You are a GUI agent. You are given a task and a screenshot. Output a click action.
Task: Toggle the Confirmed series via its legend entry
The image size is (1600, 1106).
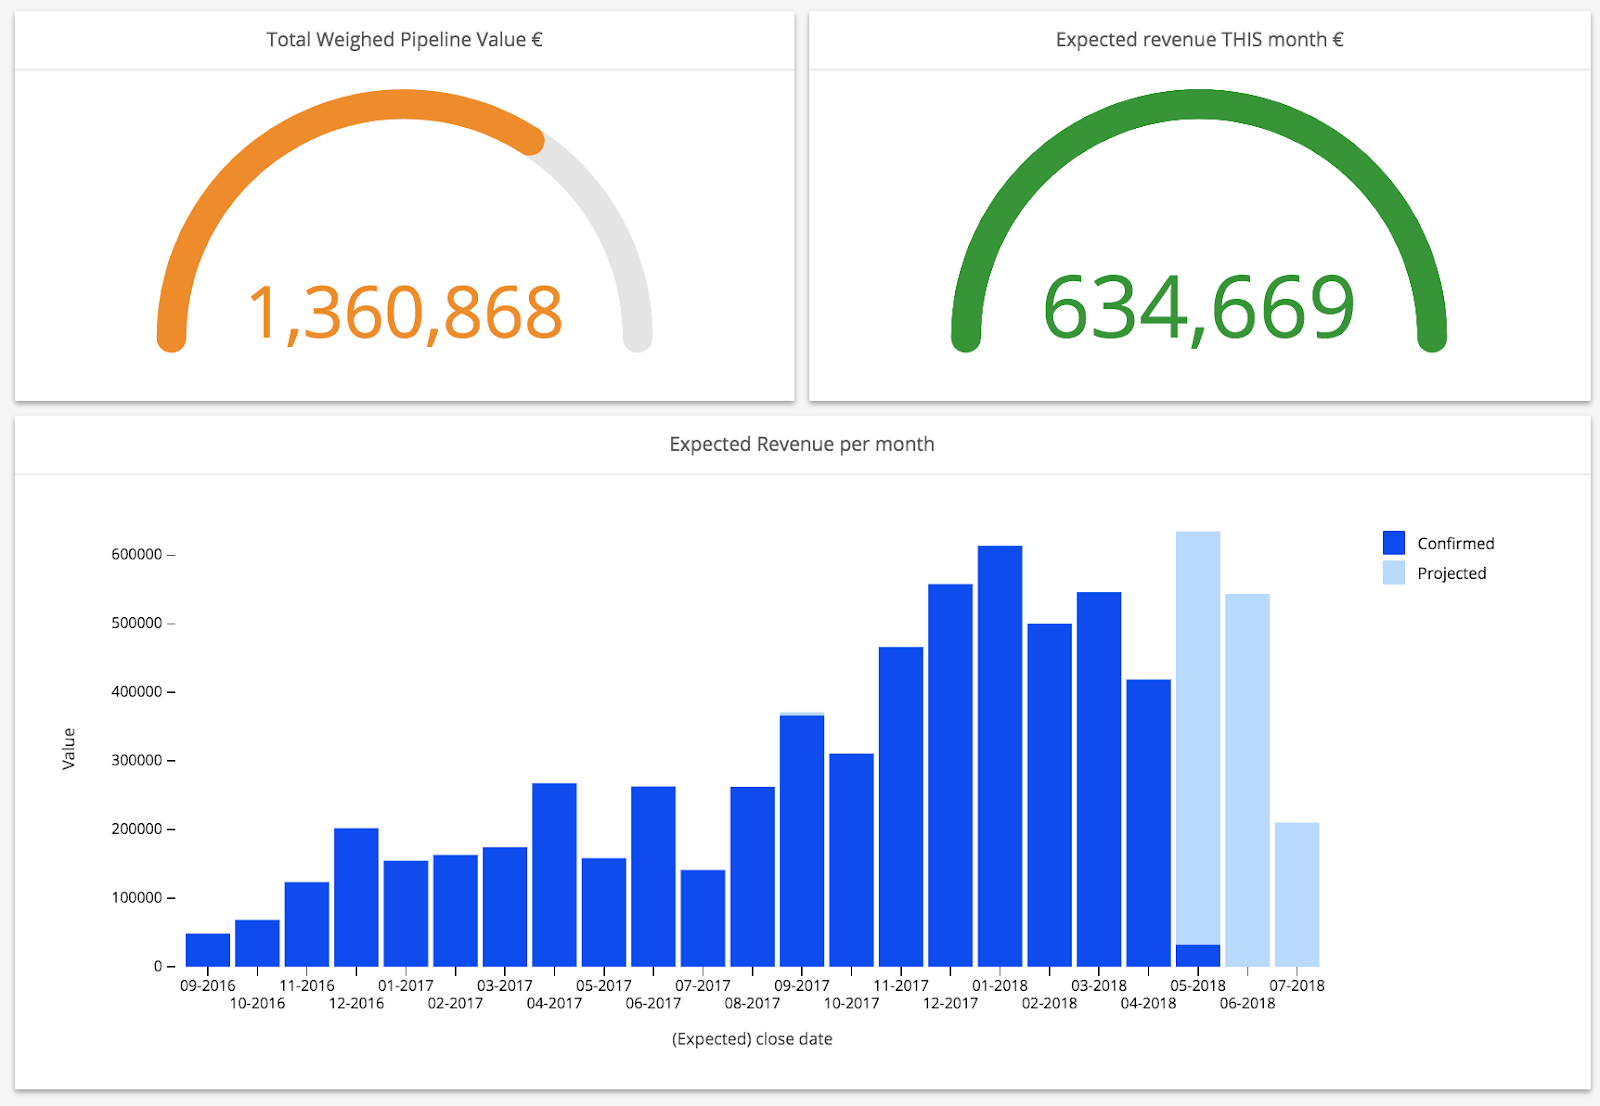[1455, 543]
